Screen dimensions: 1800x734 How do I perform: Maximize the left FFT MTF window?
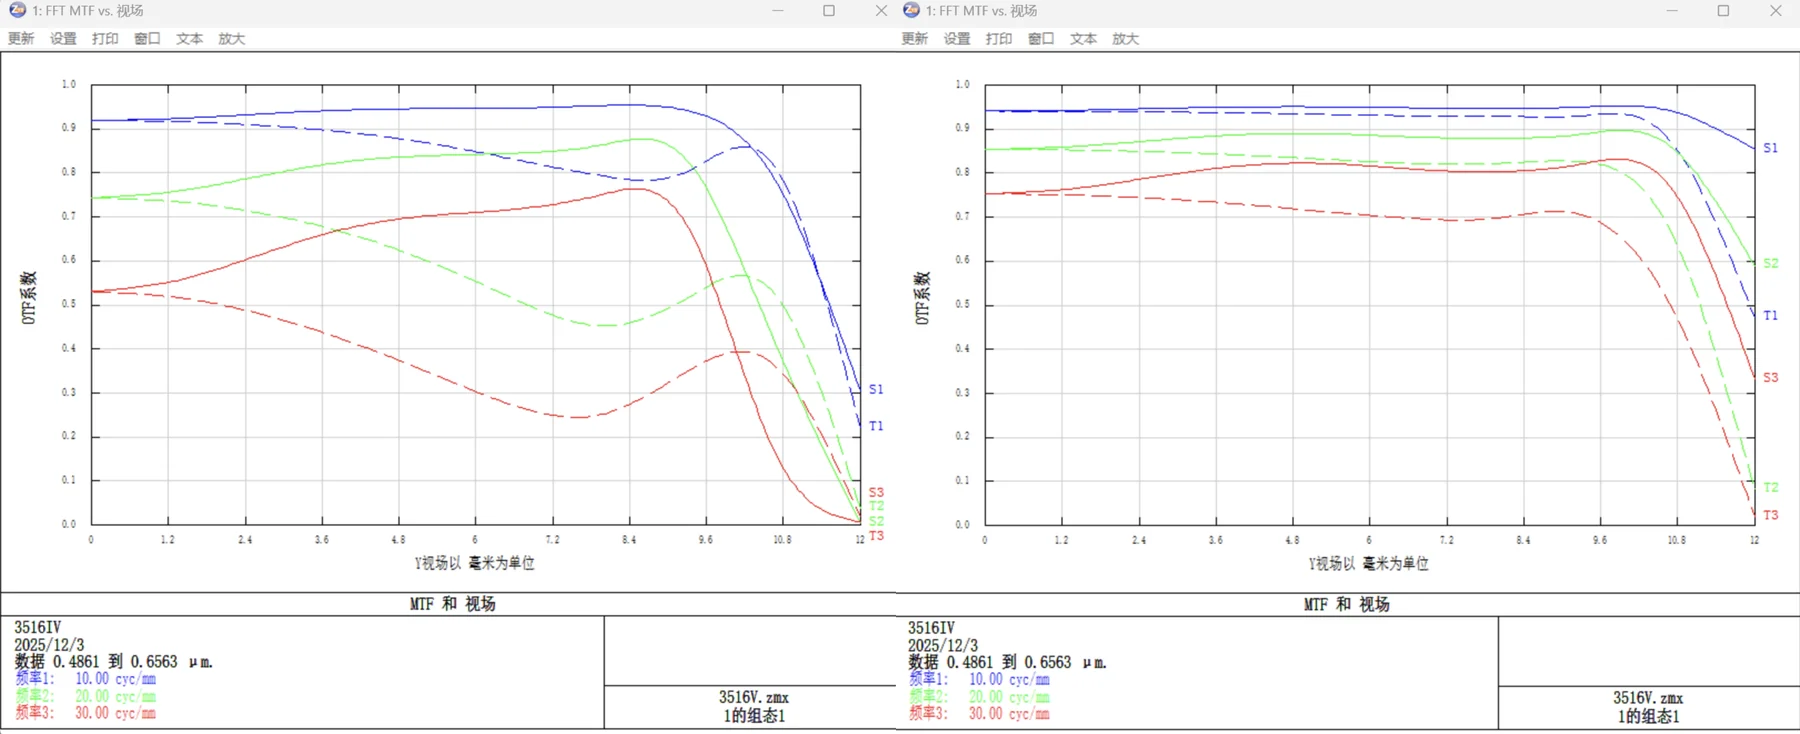click(829, 10)
